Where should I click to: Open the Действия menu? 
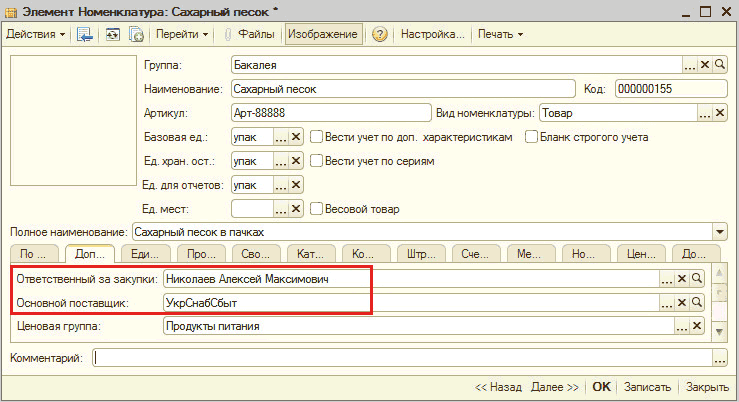click(x=35, y=34)
